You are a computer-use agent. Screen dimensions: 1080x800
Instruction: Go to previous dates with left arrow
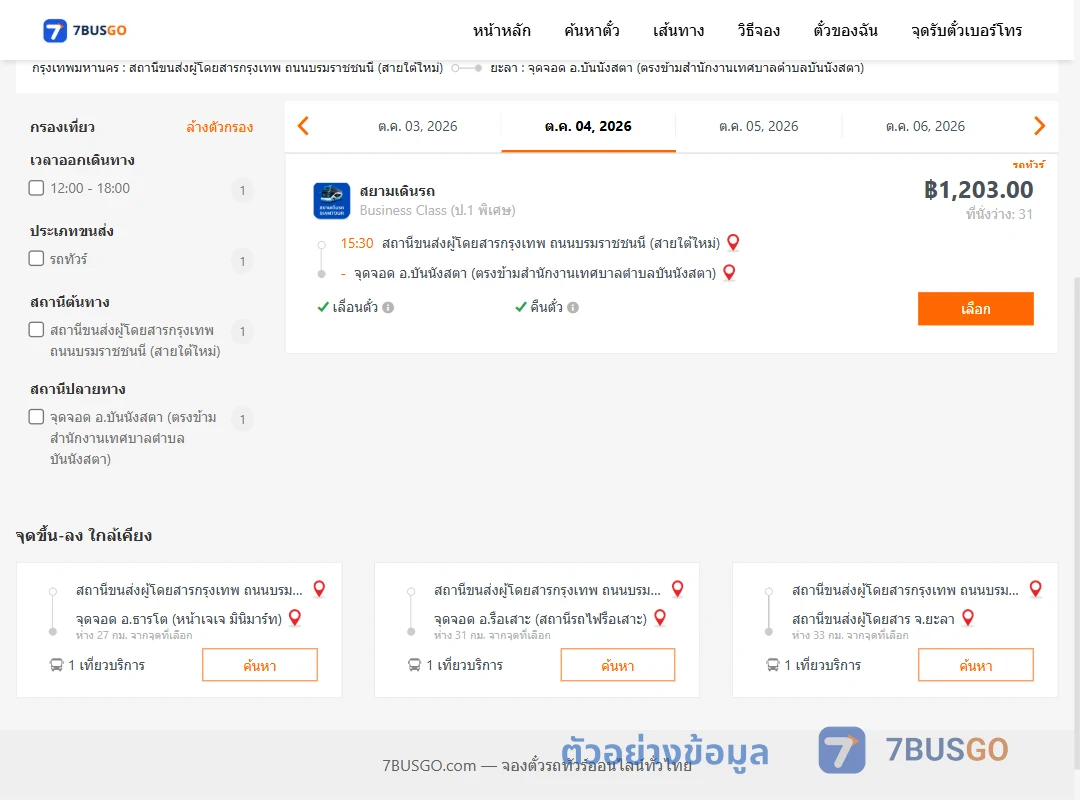[303, 126]
